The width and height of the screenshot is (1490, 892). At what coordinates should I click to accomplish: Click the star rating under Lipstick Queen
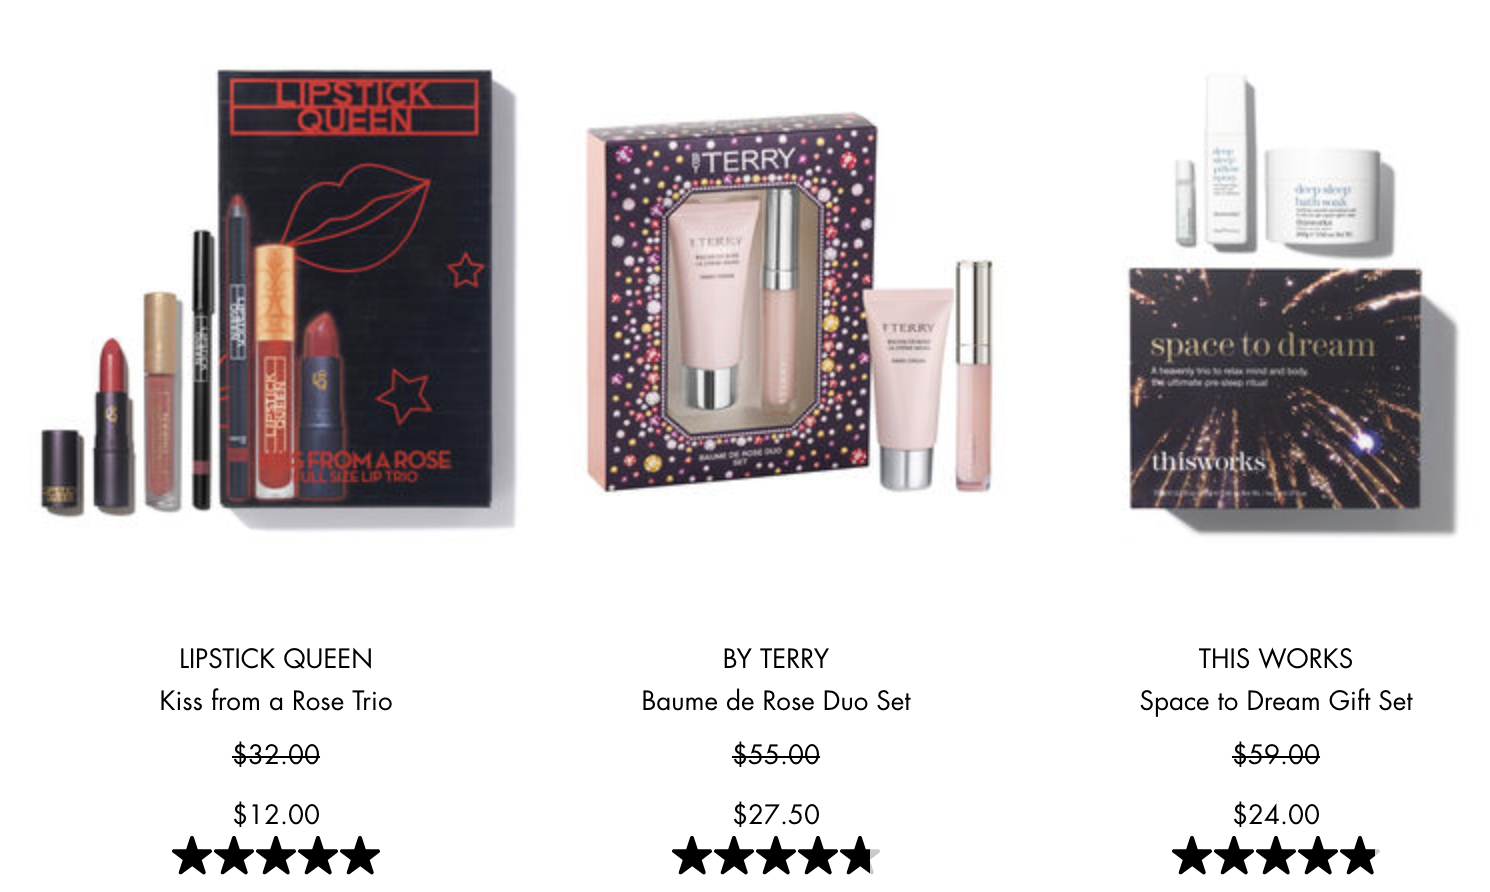click(276, 857)
